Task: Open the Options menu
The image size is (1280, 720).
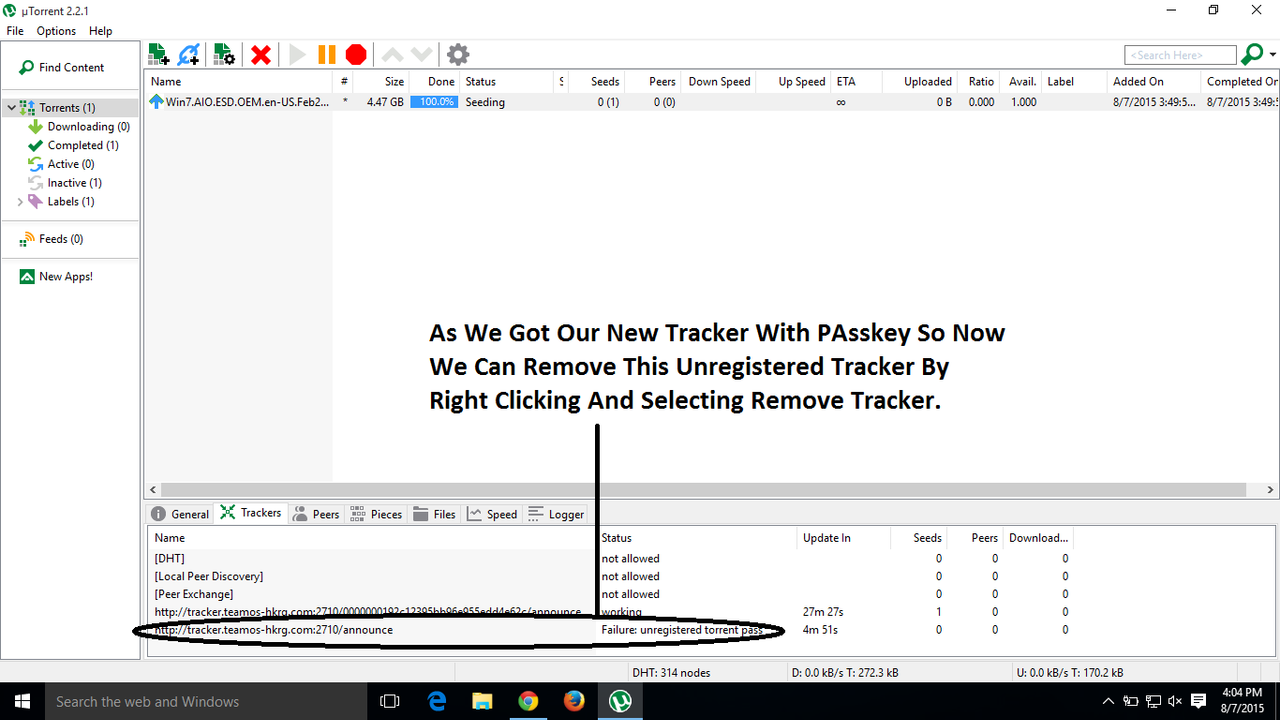Action: coord(56,31)
